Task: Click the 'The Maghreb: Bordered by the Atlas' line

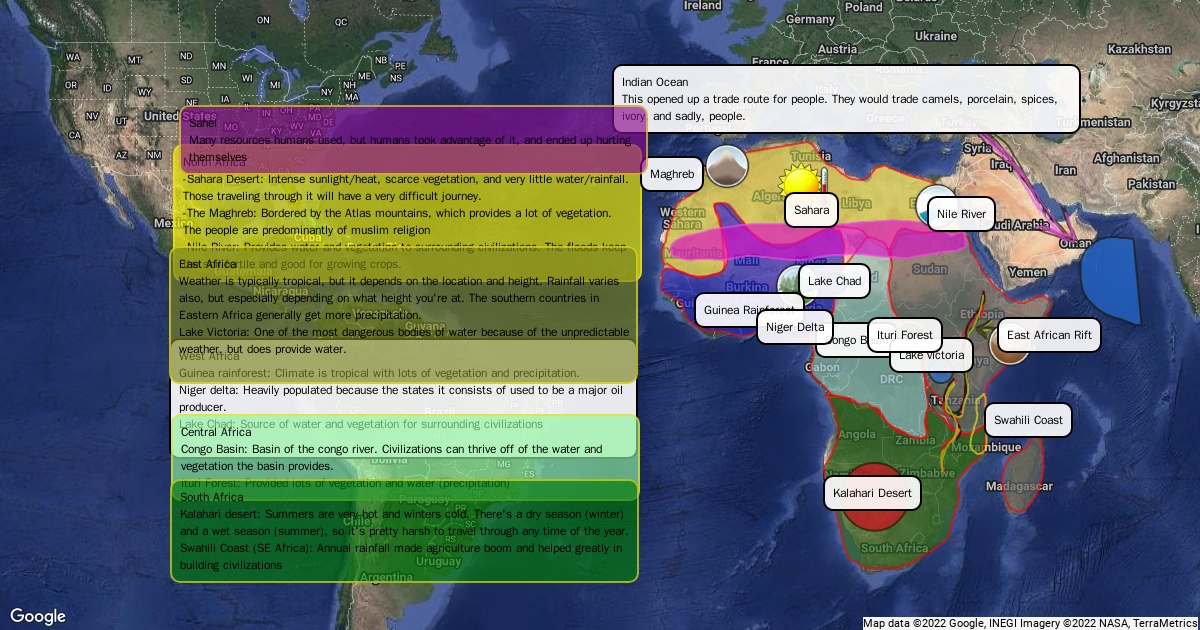Action: (x=397, y=213)
